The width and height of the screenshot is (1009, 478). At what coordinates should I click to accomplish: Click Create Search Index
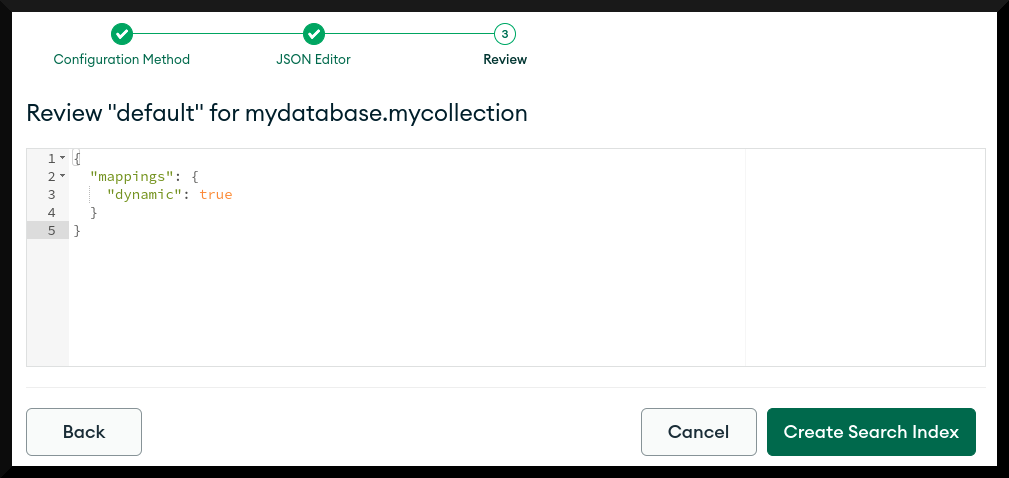(x=871, y=432)
